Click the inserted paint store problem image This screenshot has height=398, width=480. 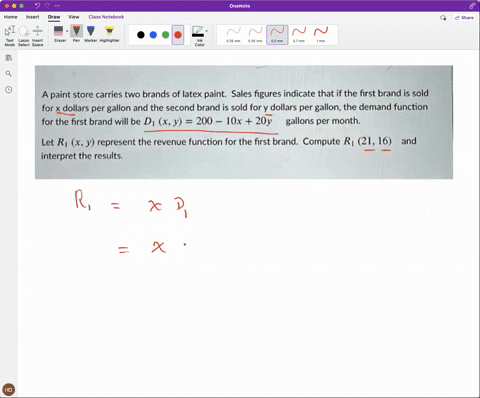(x=244, y=122)
